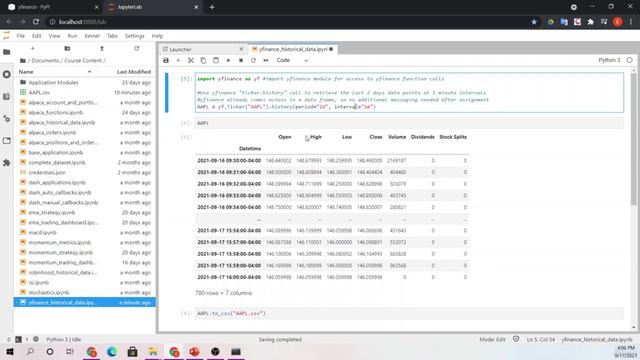Click into the import yfinance code cell
This screenshot has width=640, height=360.
coord(409,93)
